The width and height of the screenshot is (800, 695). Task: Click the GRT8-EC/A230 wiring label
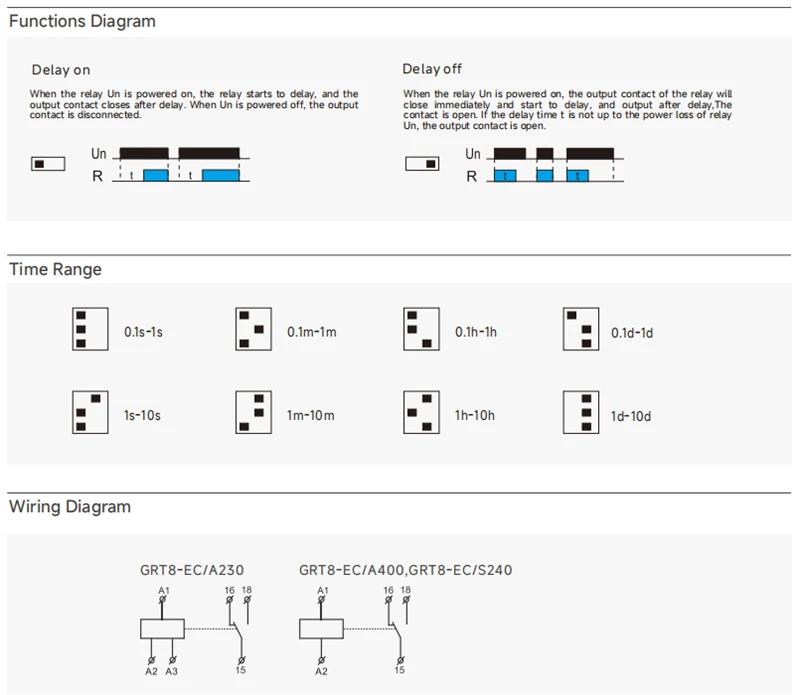(192, 570)
